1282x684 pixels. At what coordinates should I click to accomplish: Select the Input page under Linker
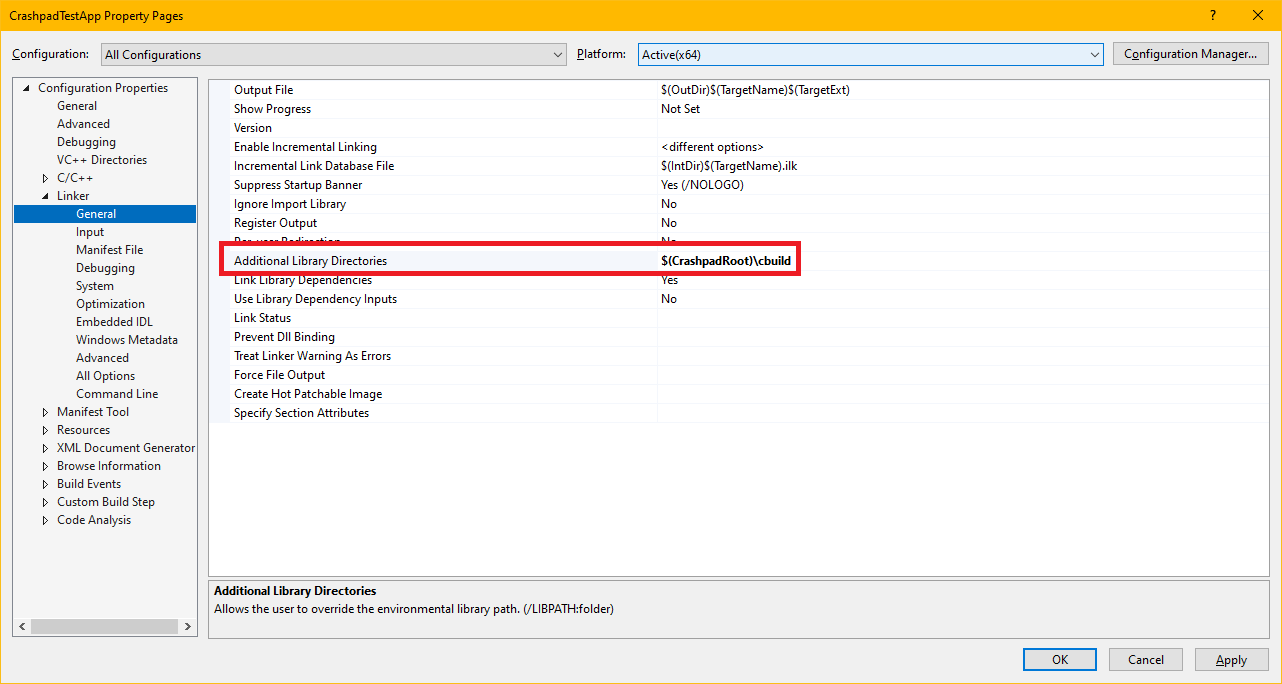tap(90, 232)
